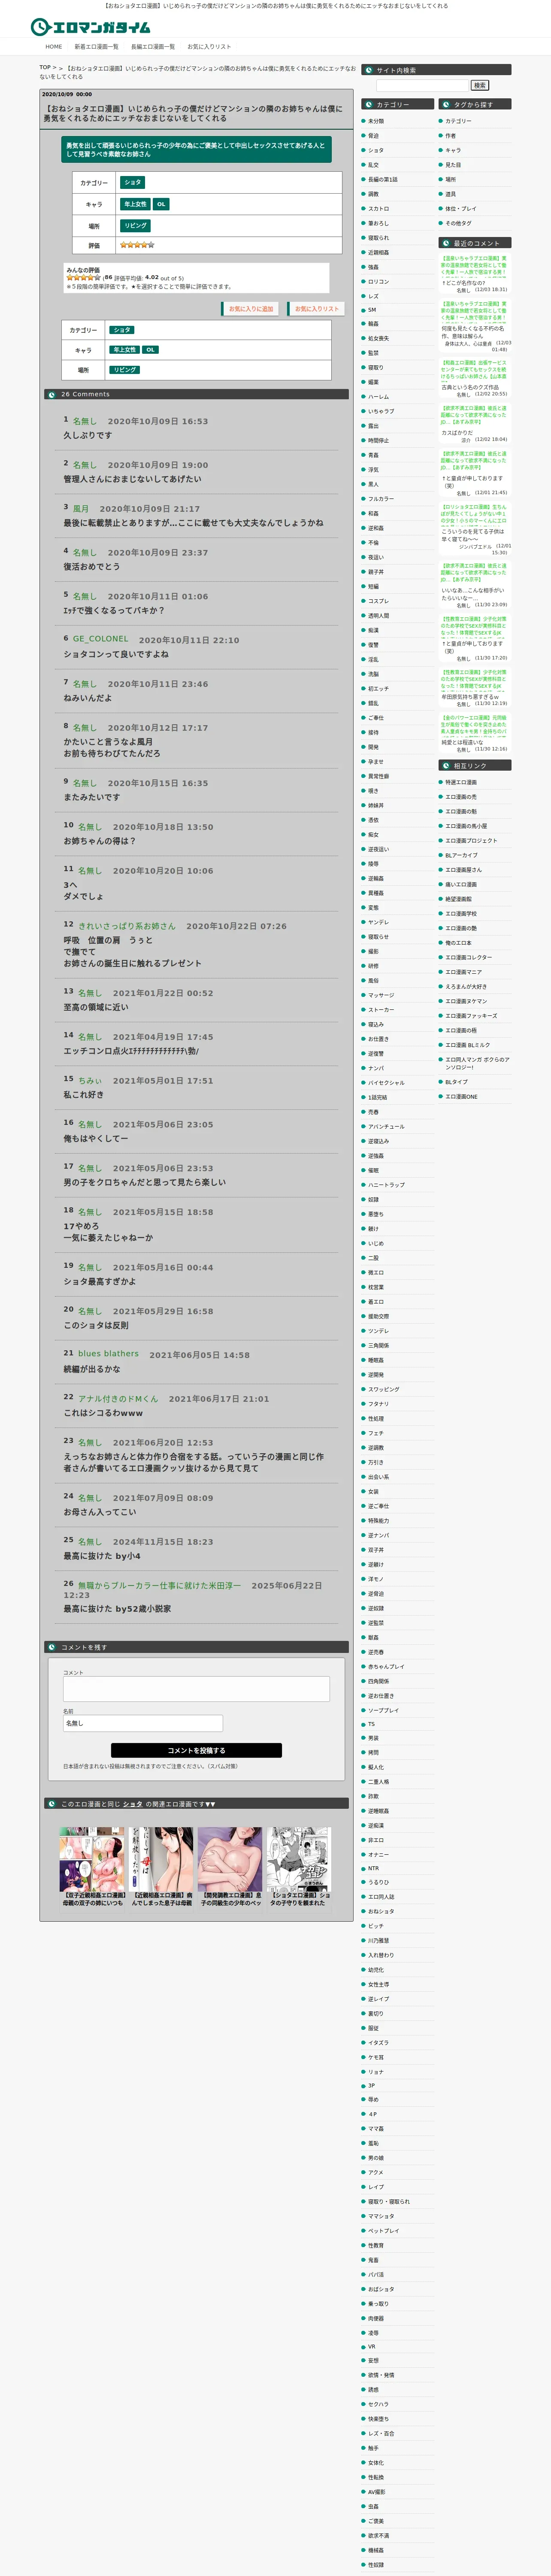Click the リビング tag in 場所 row

click(135, 226)
